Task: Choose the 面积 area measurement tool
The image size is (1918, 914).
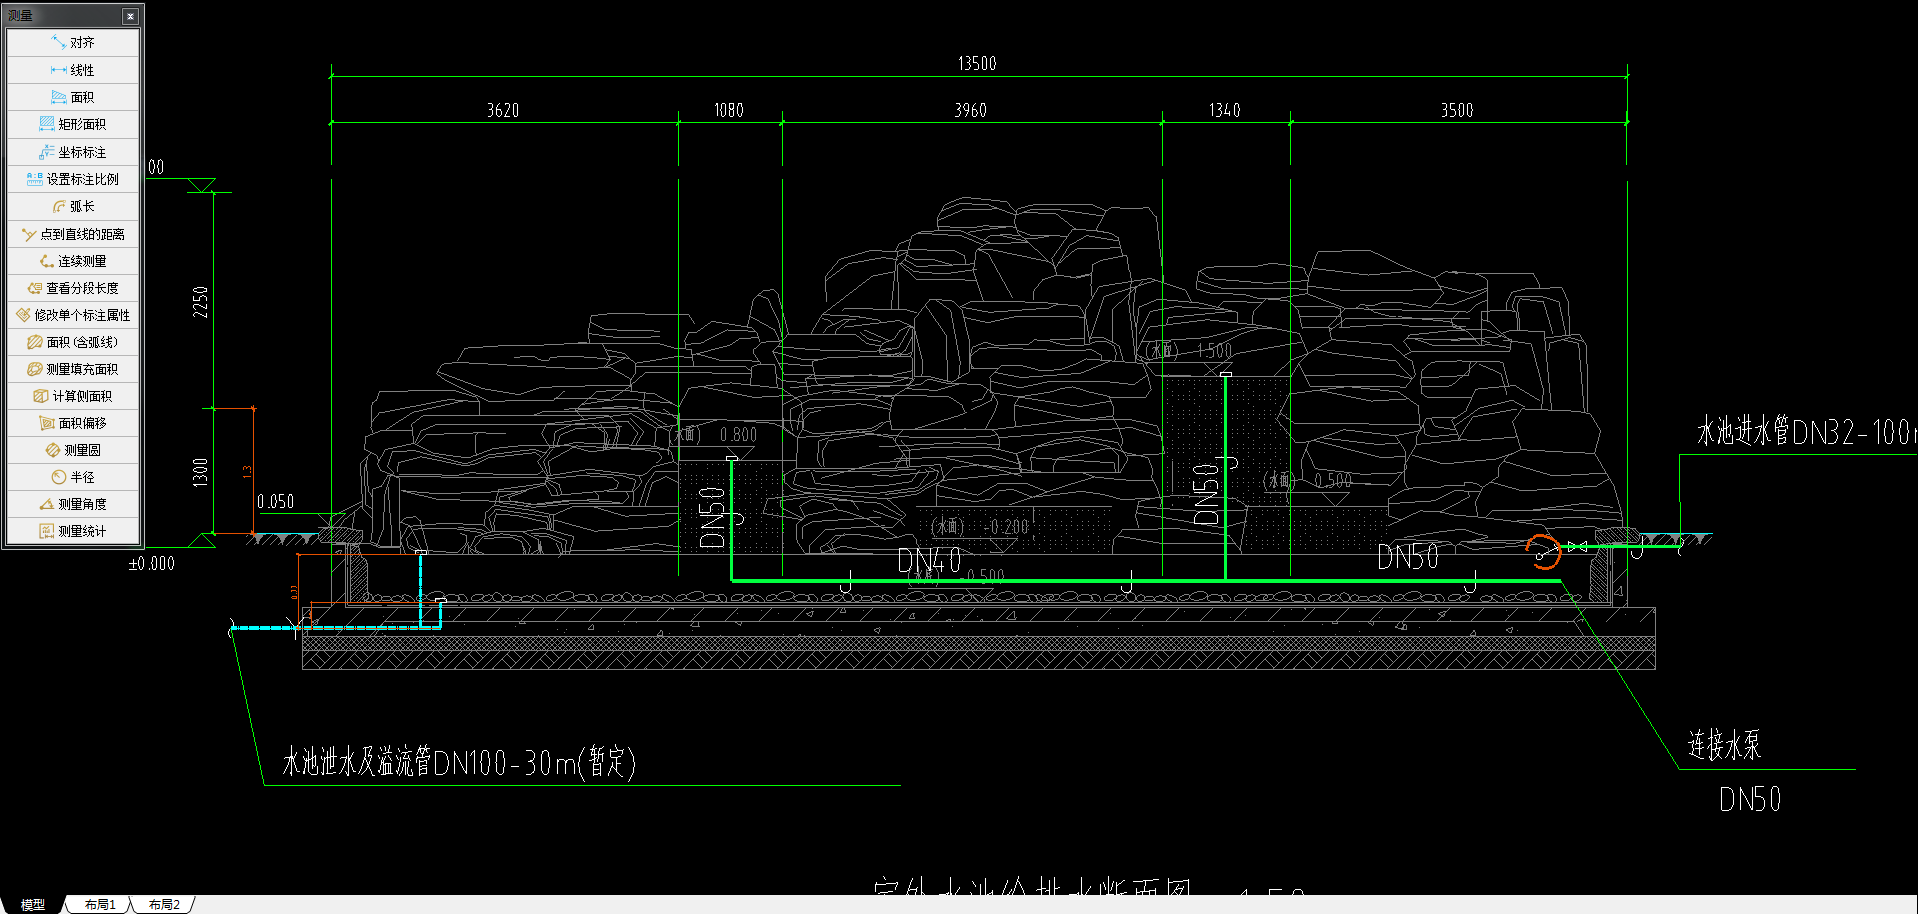Action: click(x=73, y=97)
